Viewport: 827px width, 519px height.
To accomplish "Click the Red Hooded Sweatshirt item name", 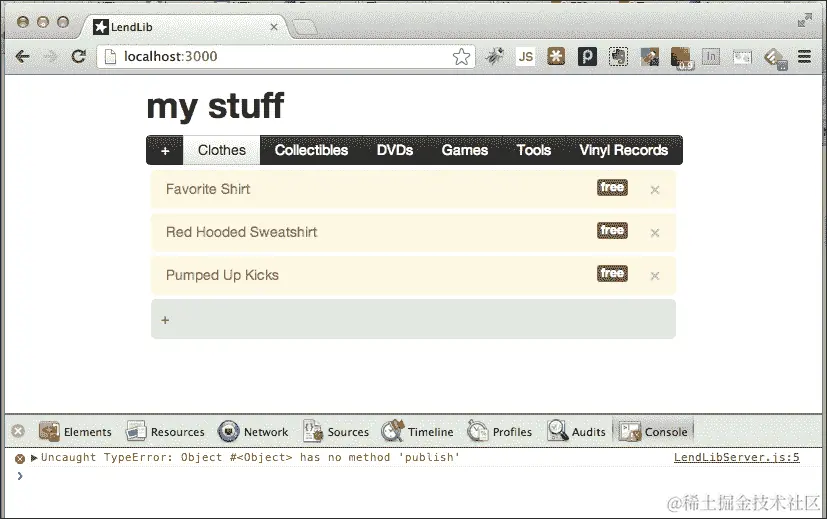I will point(242,232).
